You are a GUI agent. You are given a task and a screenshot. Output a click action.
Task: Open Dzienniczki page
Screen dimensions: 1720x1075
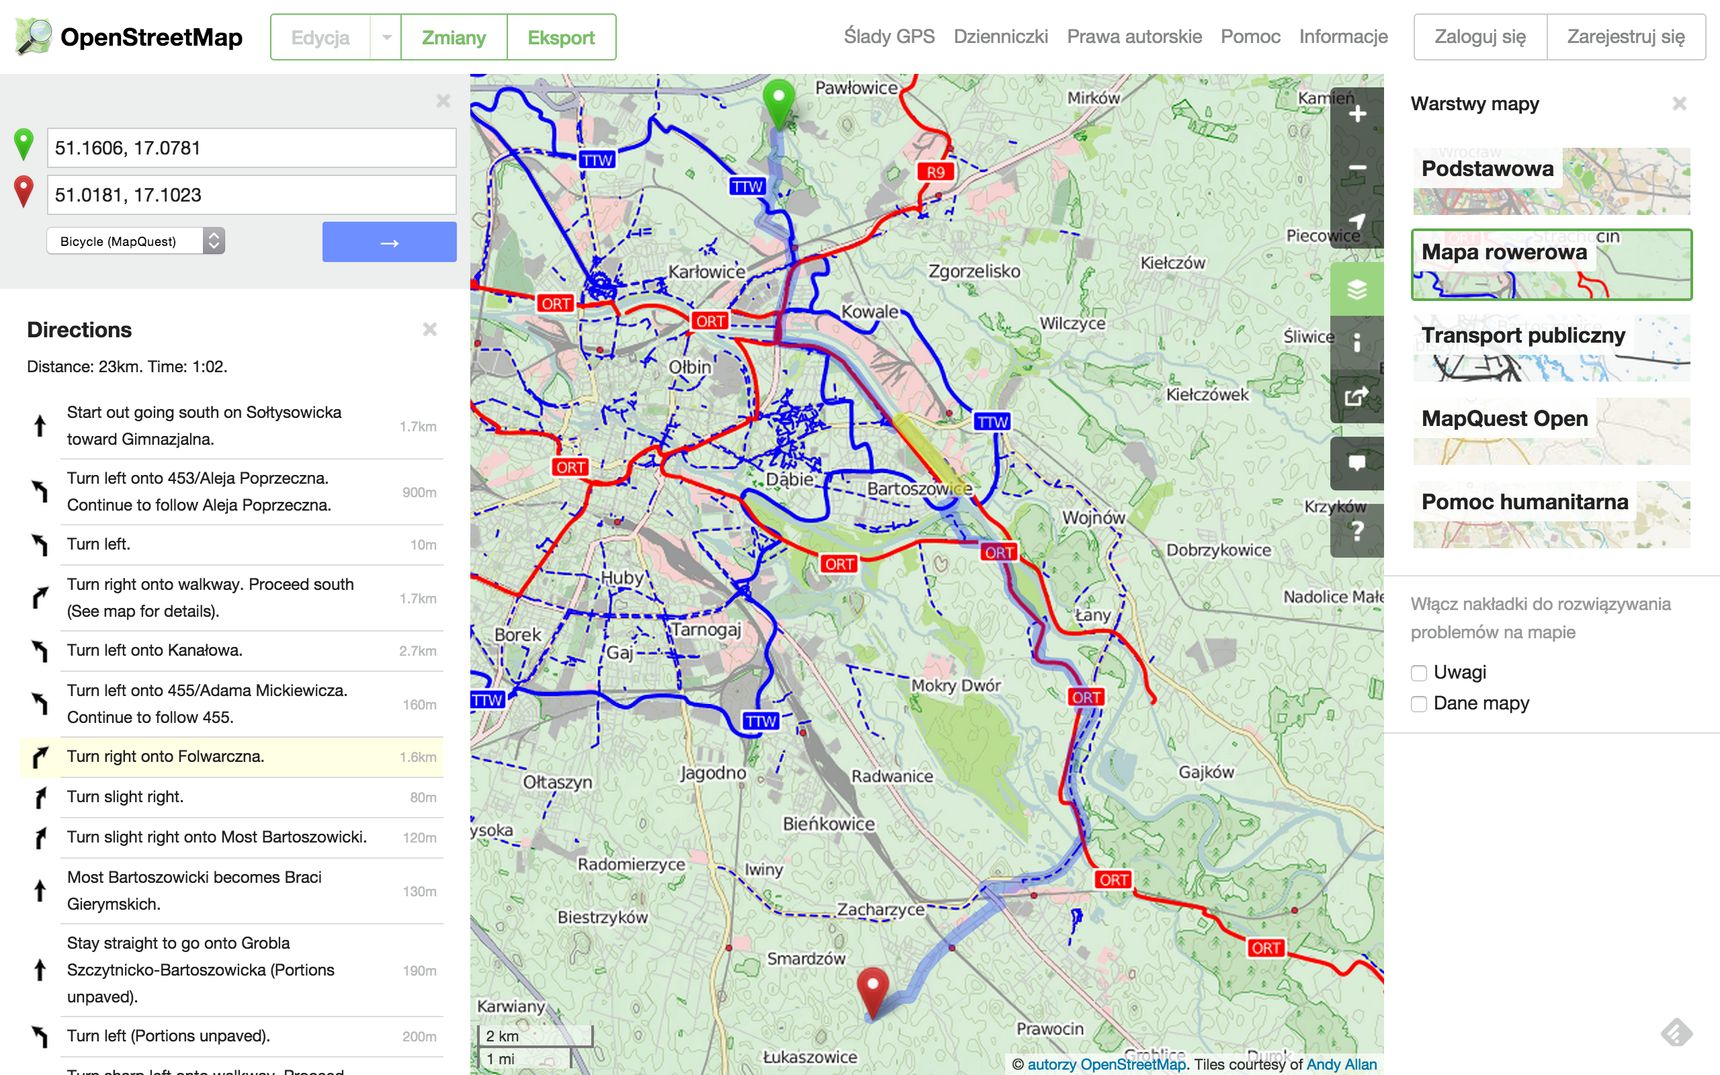tap(1001, 37)
